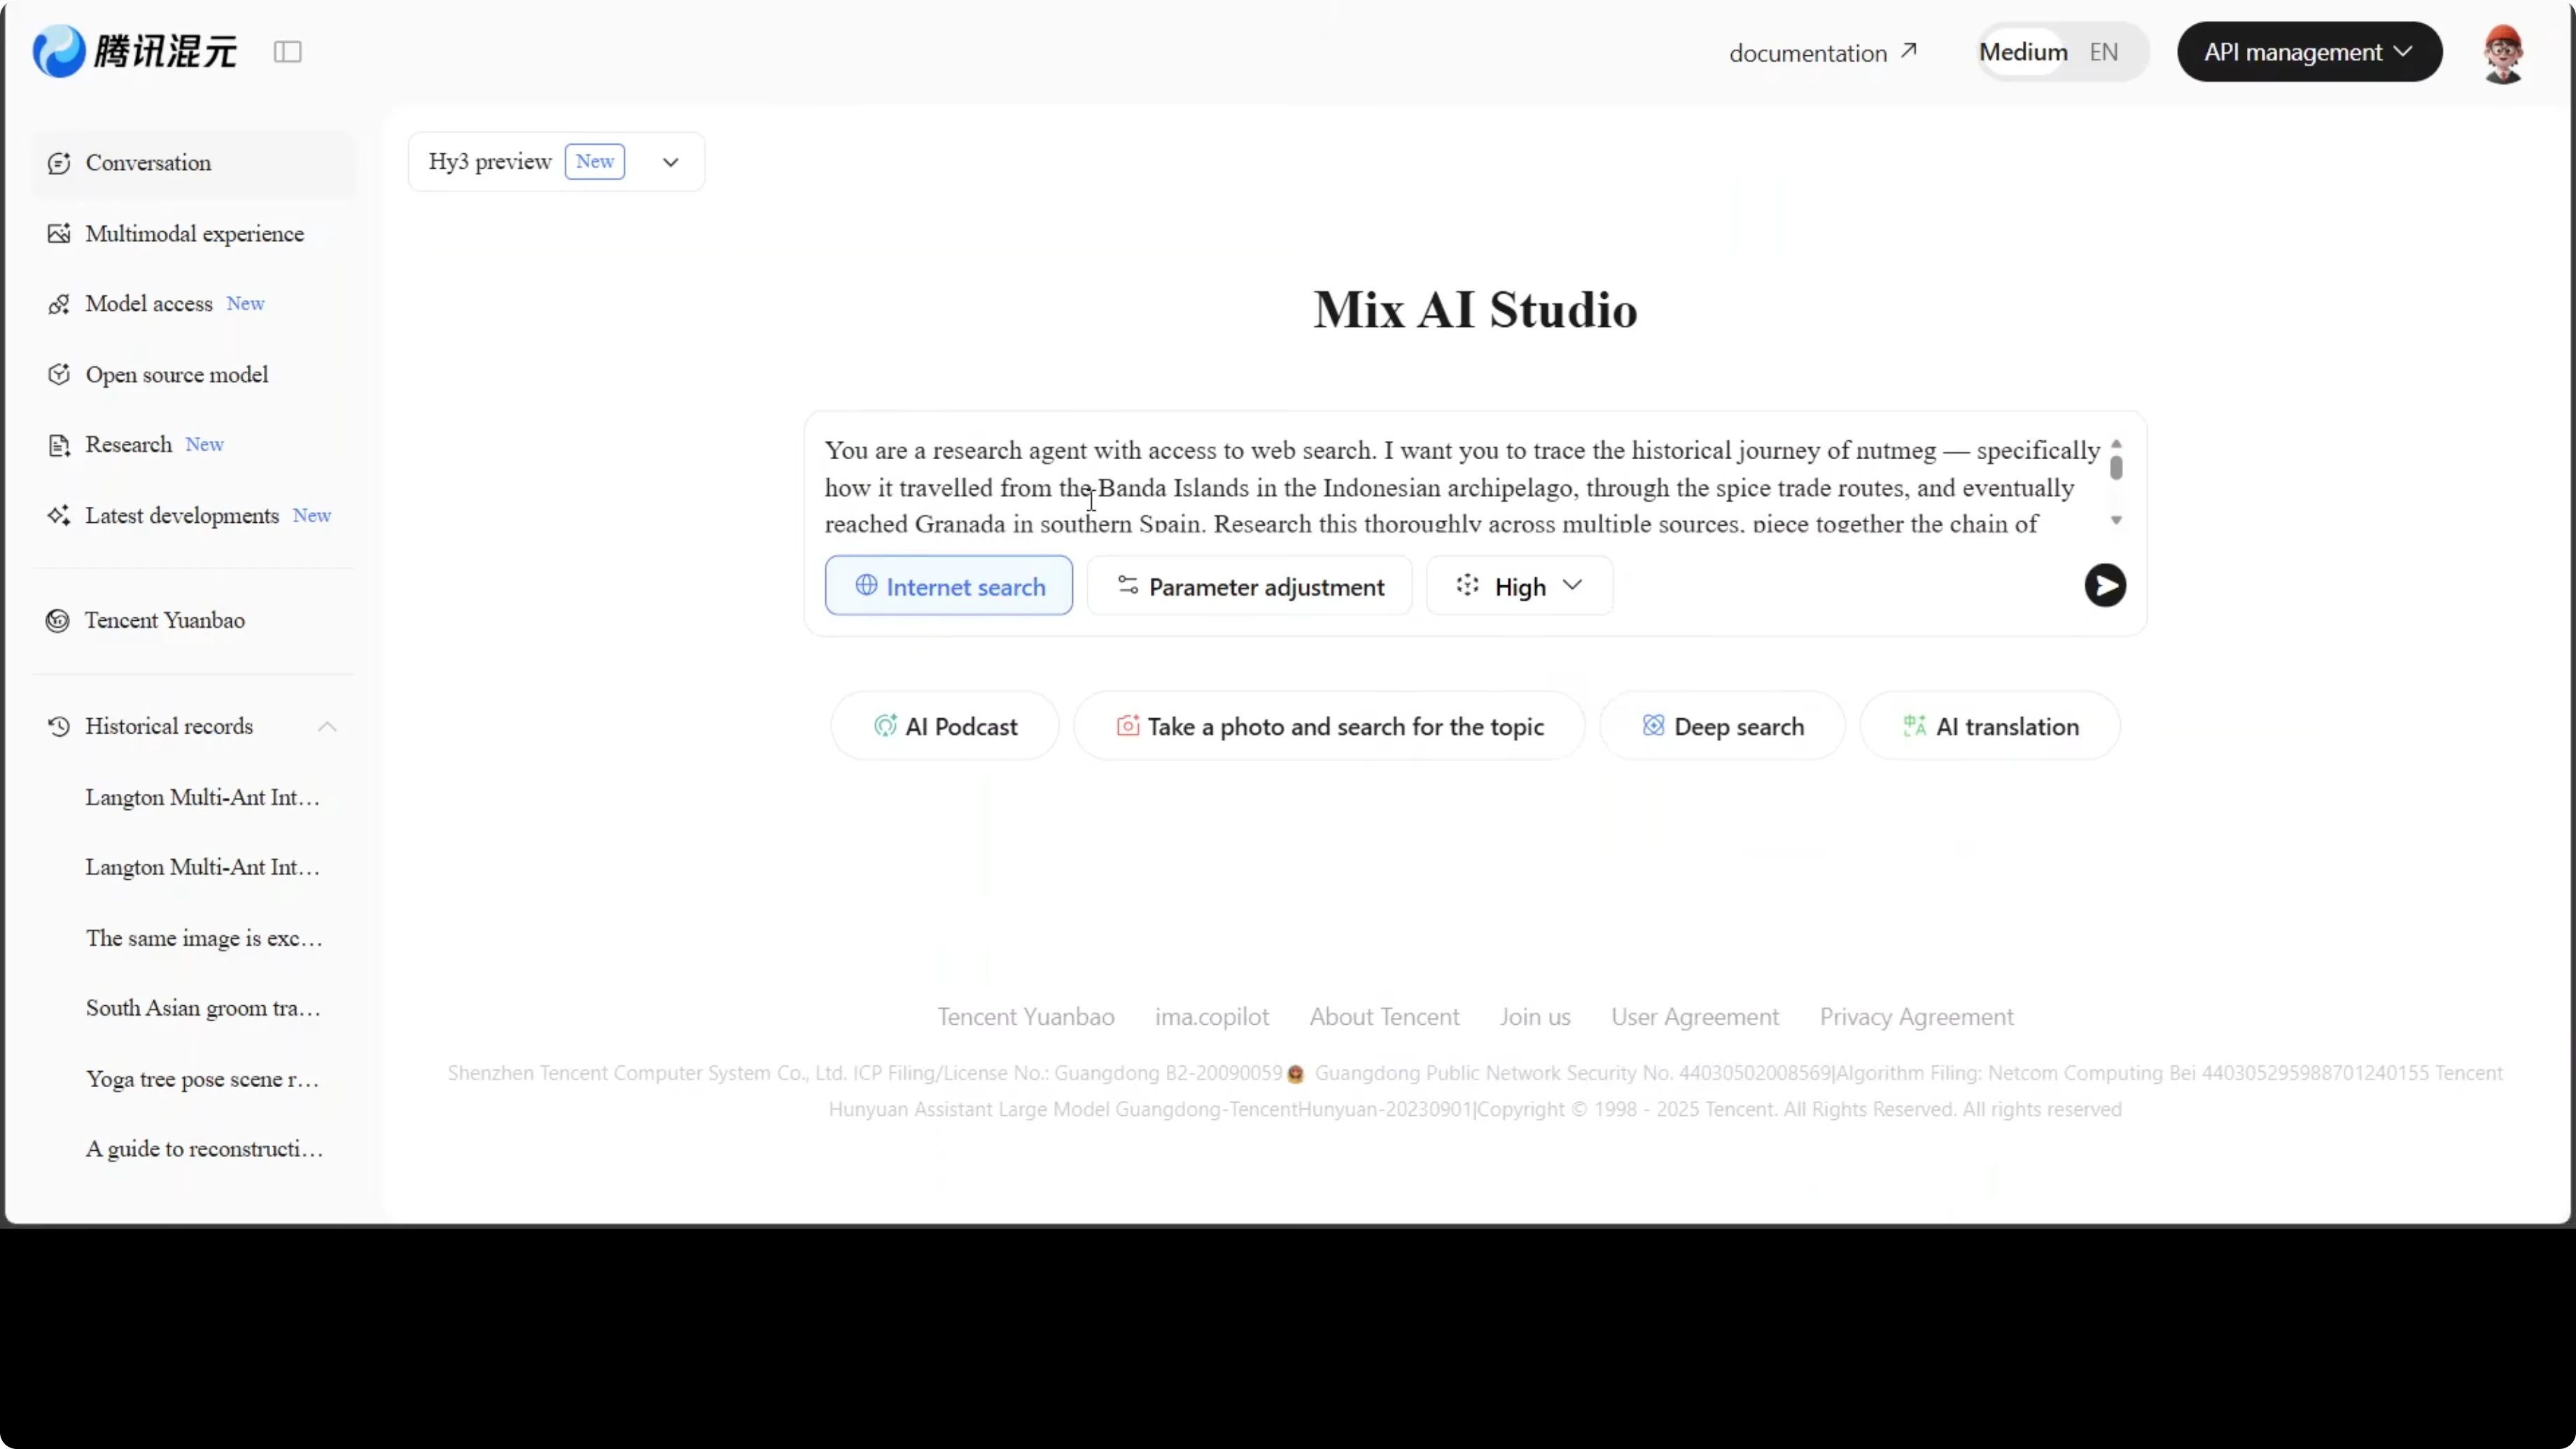Screen dimensions: 2576x1449
Task: Open the Research sidebar item
Action: (x=128, y=445)
